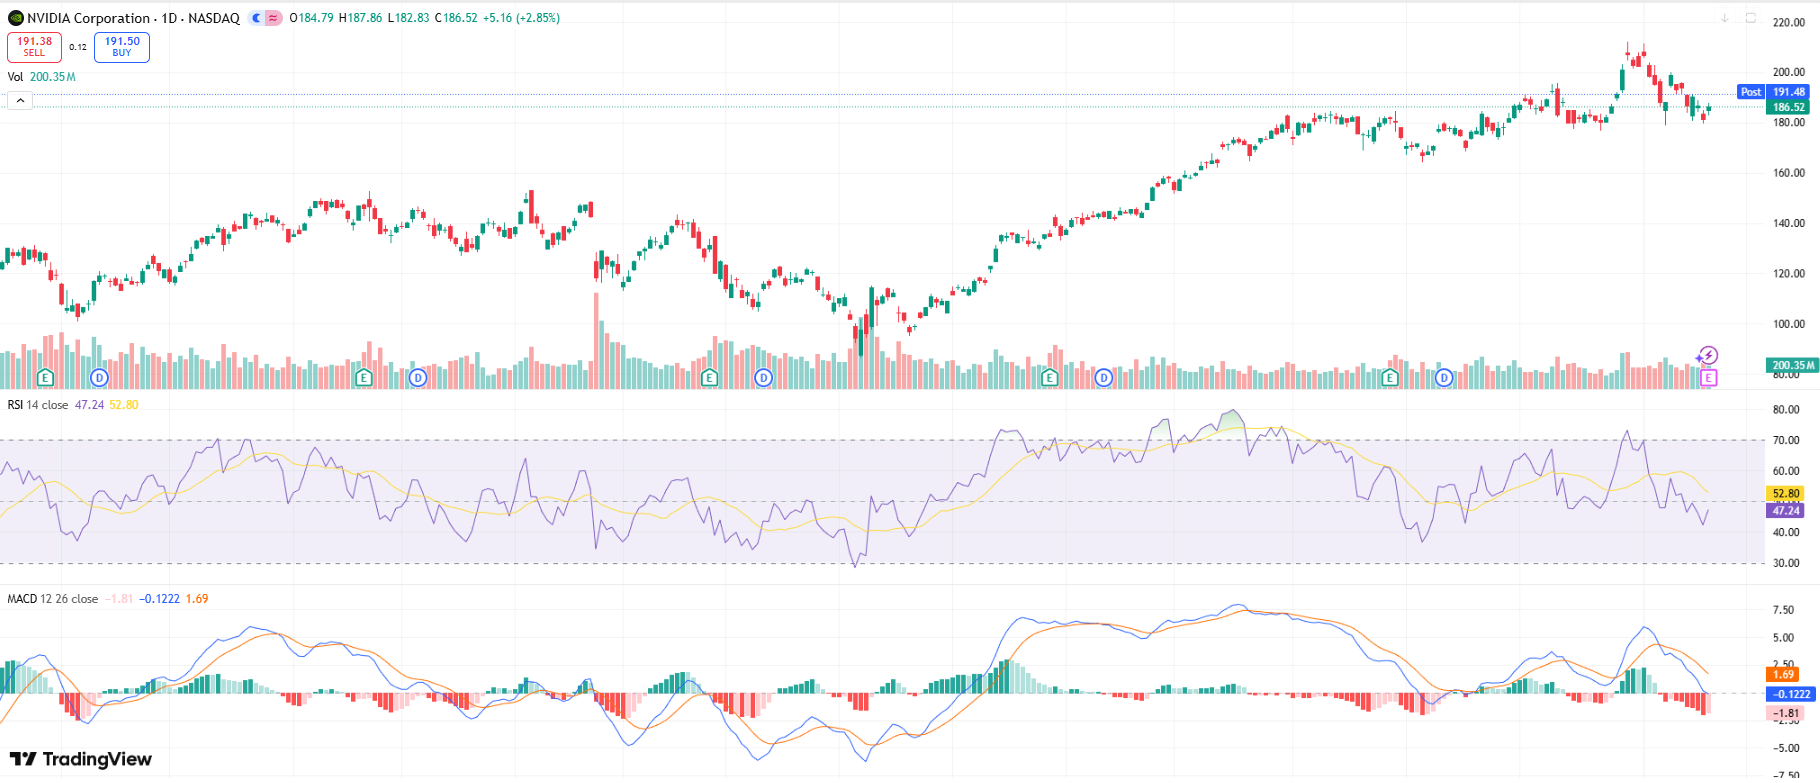Click the pink data-status indicator icon
This screenshot has width=1820, height=783.
tap(273, 18)
